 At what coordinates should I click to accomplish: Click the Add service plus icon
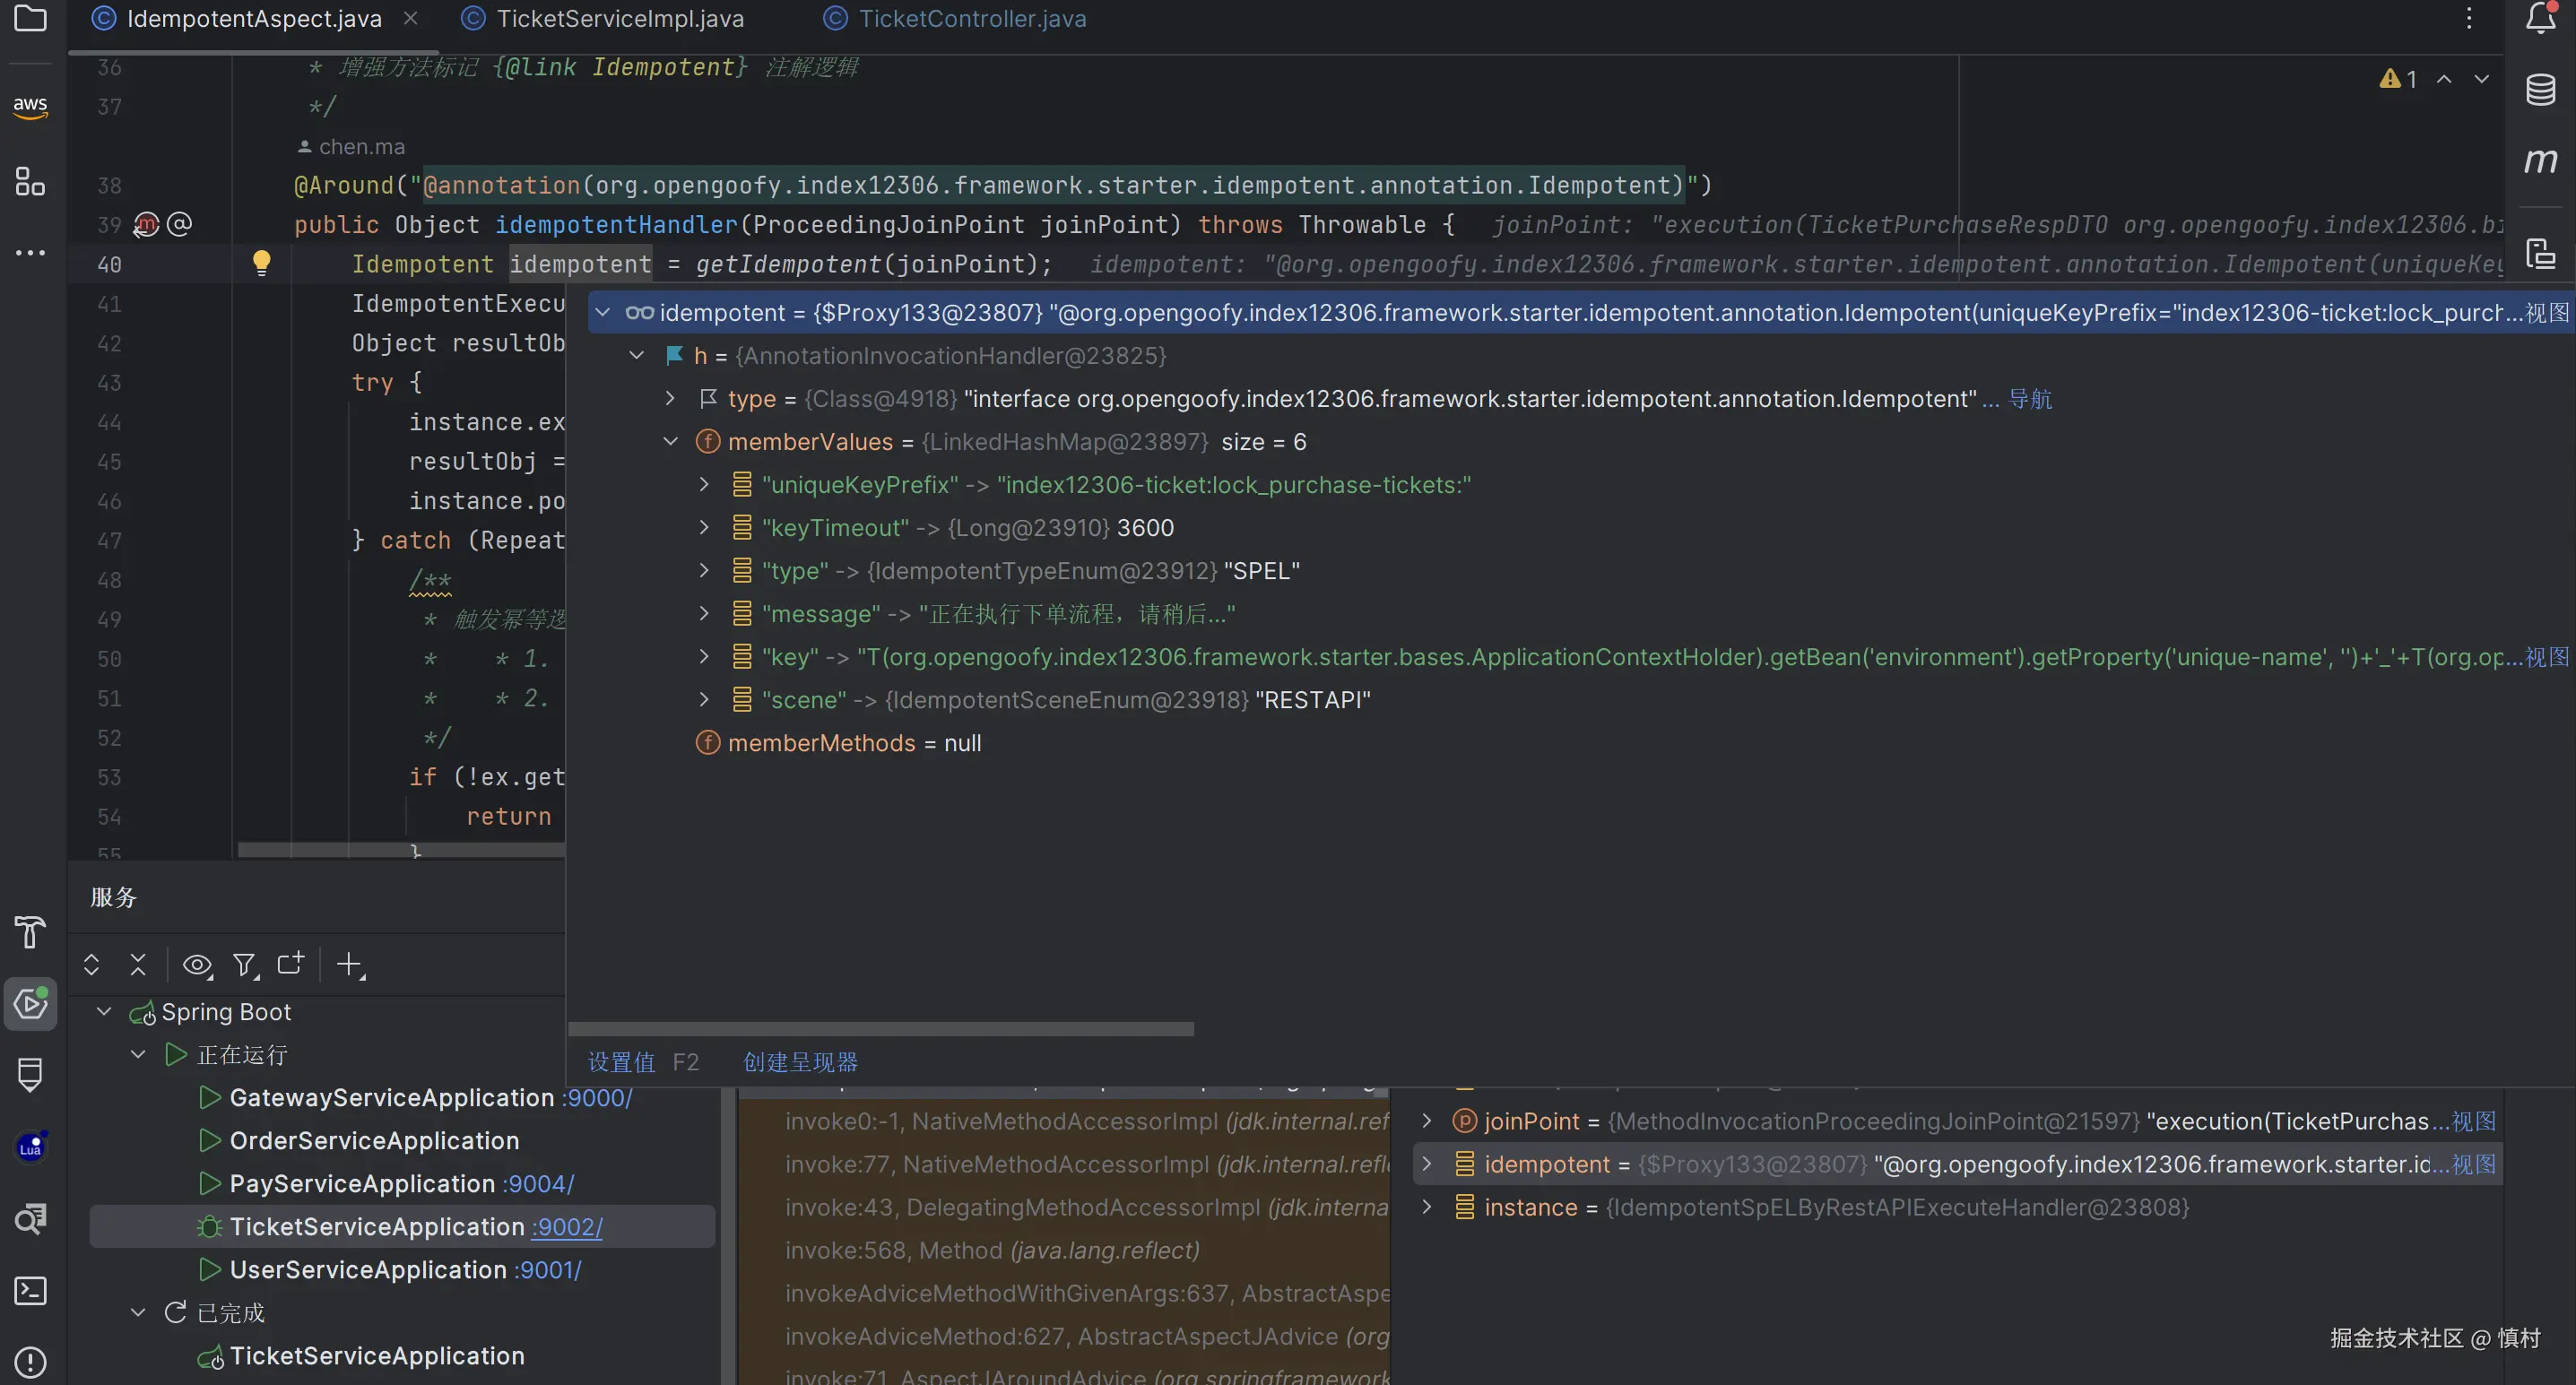coord(349,964)
